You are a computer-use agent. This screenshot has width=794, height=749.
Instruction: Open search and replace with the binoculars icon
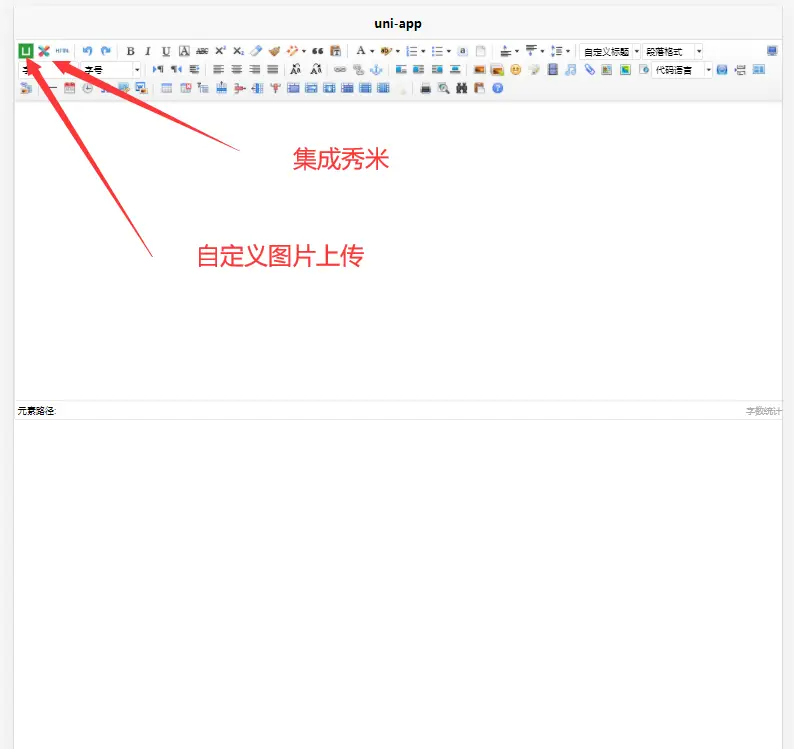(461, 88)
